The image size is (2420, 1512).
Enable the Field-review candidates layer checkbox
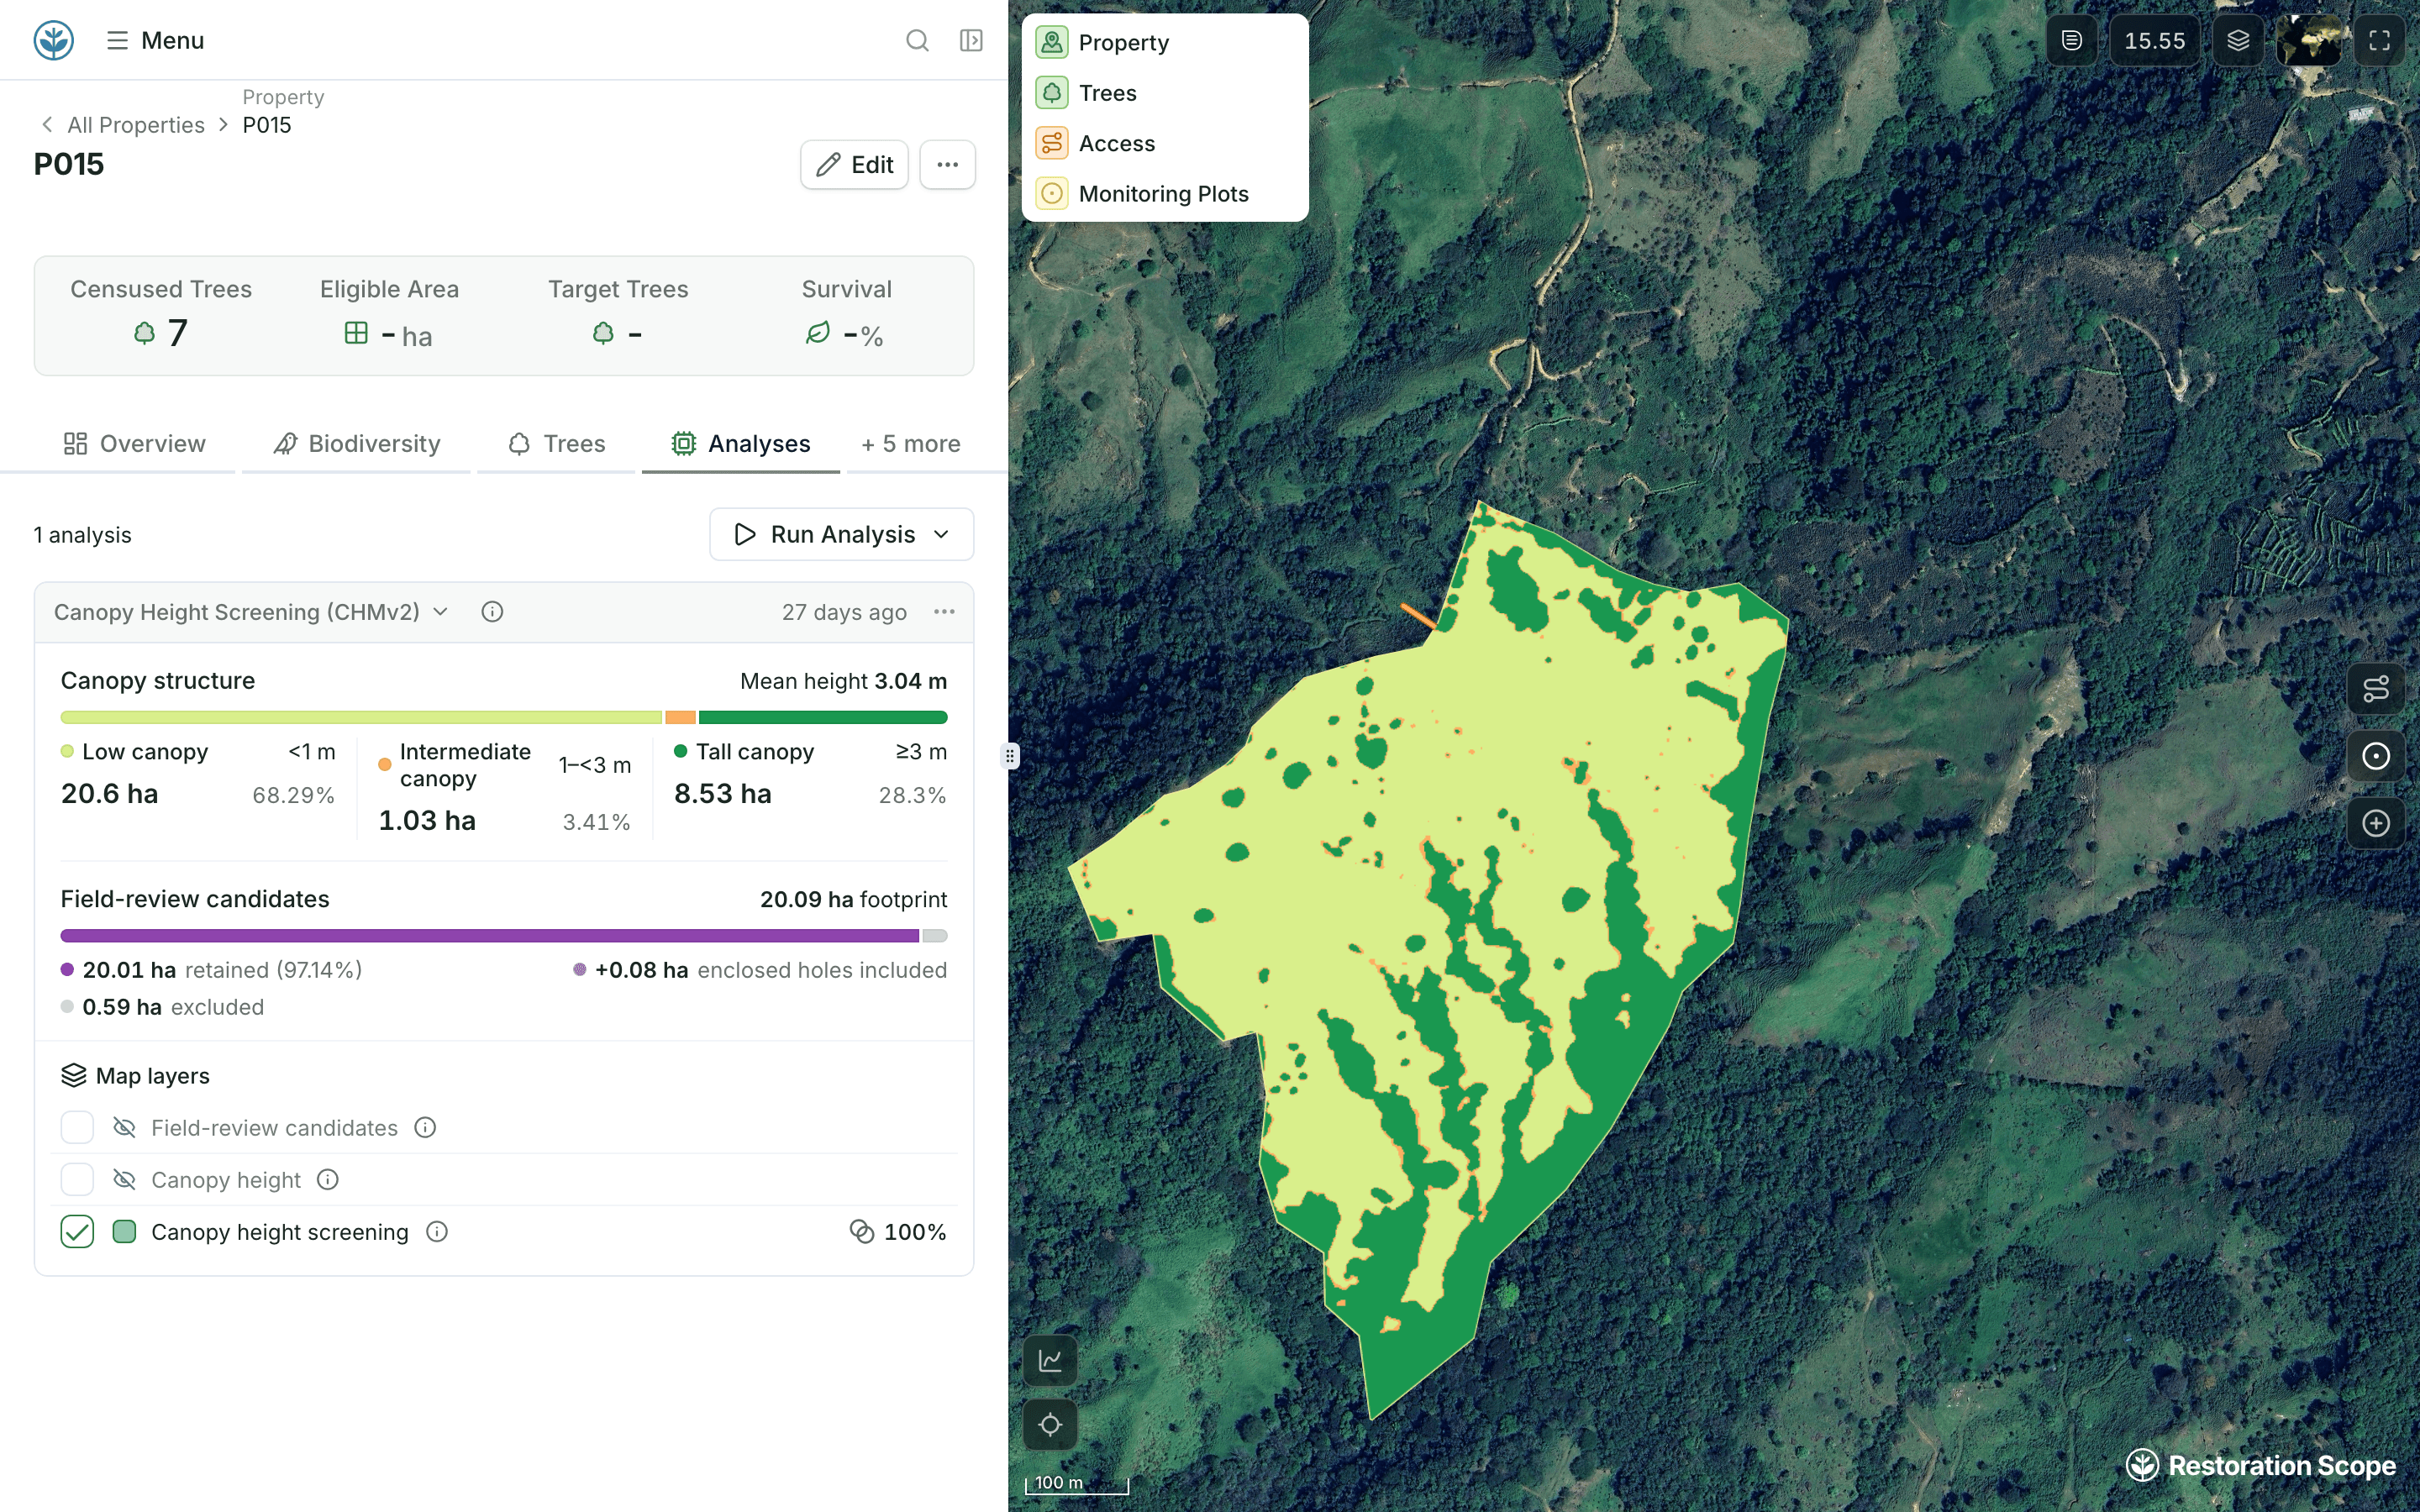pyautogui.click(x=77, y=1128)
